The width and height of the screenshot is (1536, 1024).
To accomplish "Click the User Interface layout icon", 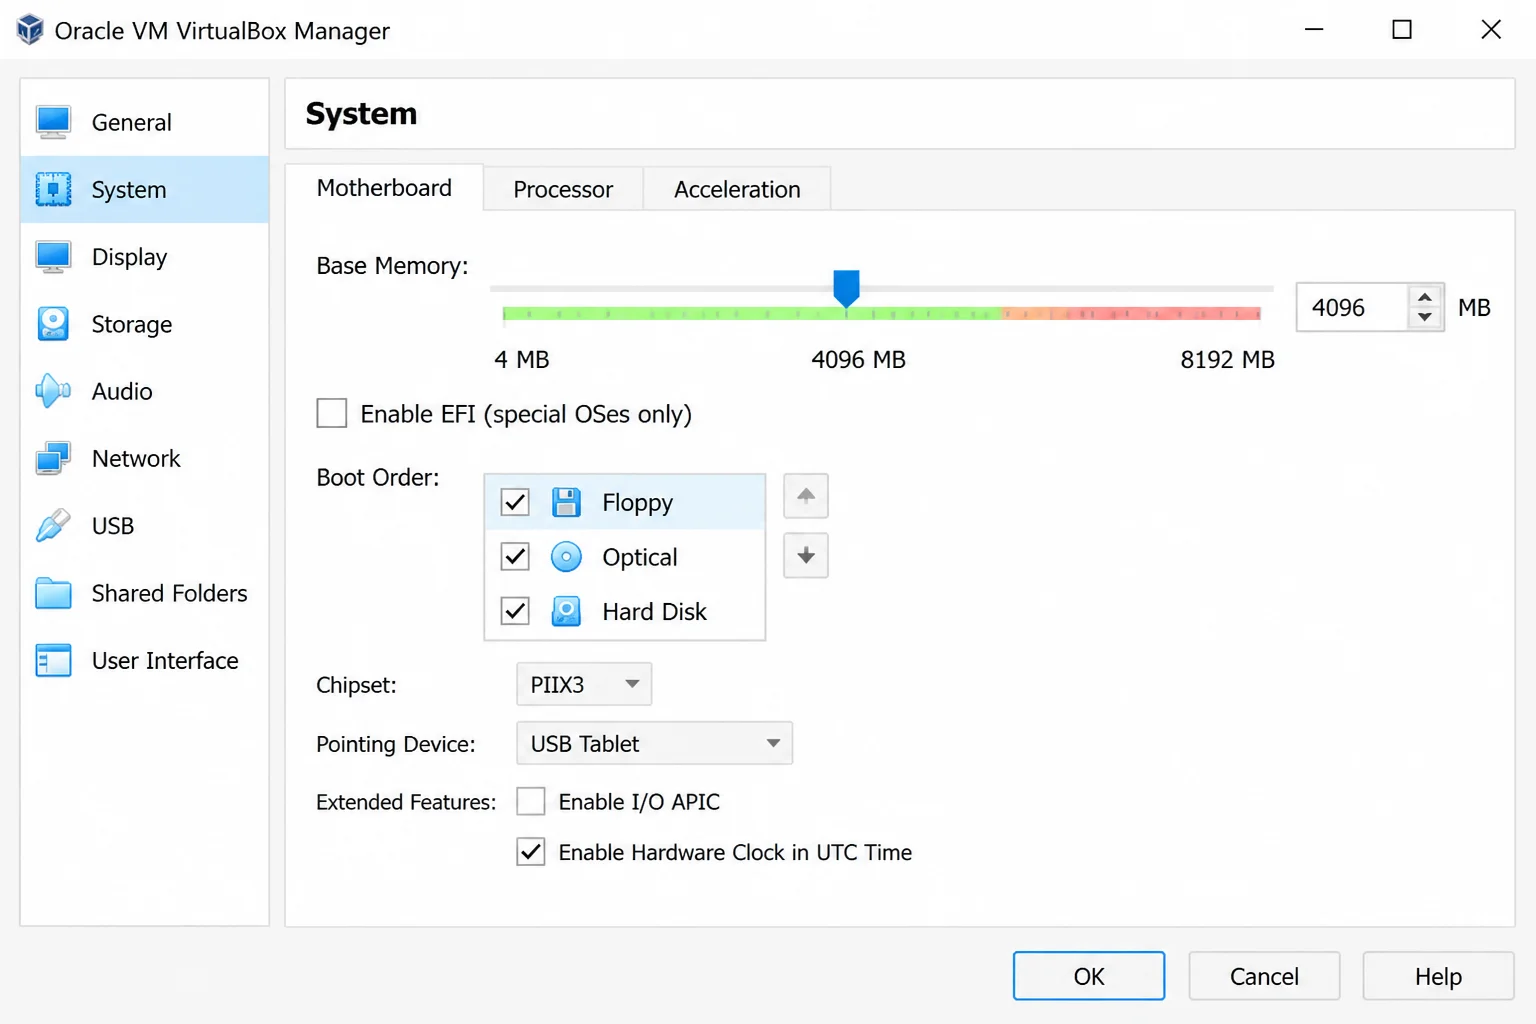I will [x=53, y=660].
